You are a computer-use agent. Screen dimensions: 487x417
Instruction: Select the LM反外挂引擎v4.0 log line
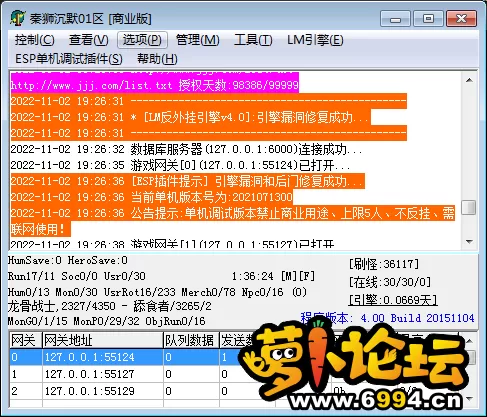190,117
